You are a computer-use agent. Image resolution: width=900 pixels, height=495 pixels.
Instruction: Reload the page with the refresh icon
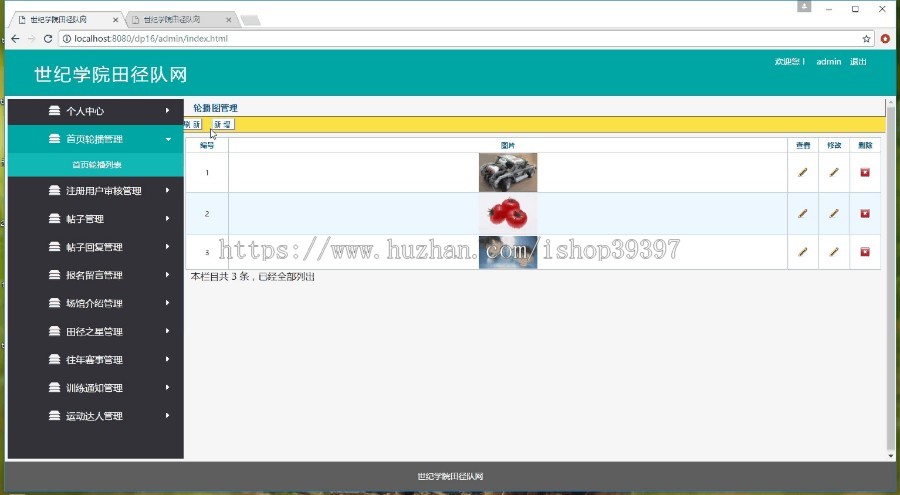(x=48, y=38)
